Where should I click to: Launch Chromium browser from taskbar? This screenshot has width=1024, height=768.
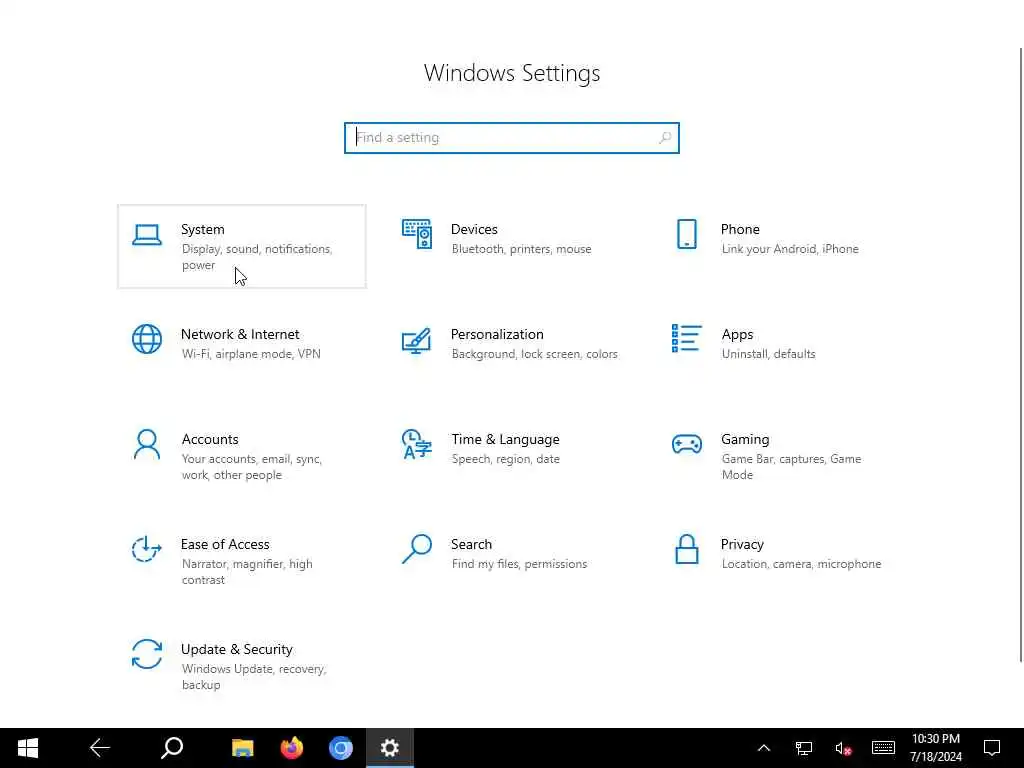[340, 748]
